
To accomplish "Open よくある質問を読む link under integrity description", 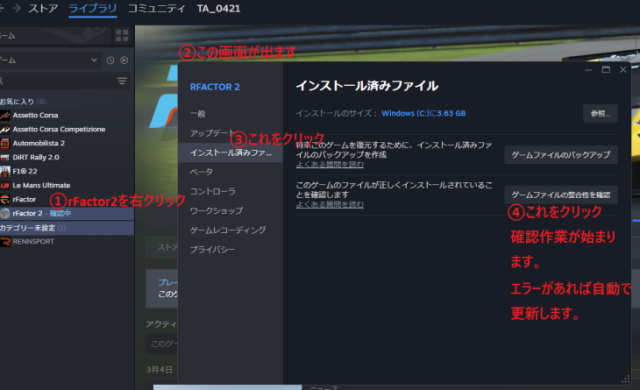I will tap(330, 204).
